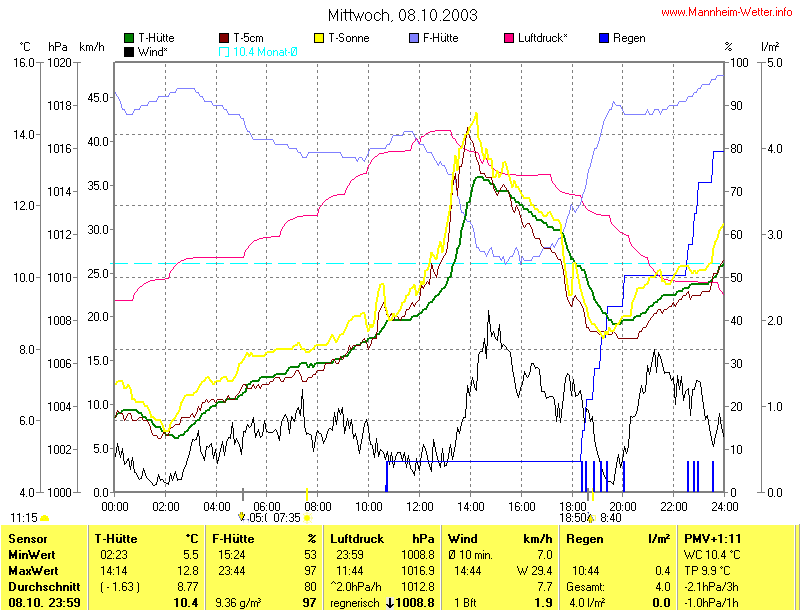This screenshot has width=800, height=610.
Task: Toggle the 10.4 Monat-Ø legend box
Action: click(225, 51)
